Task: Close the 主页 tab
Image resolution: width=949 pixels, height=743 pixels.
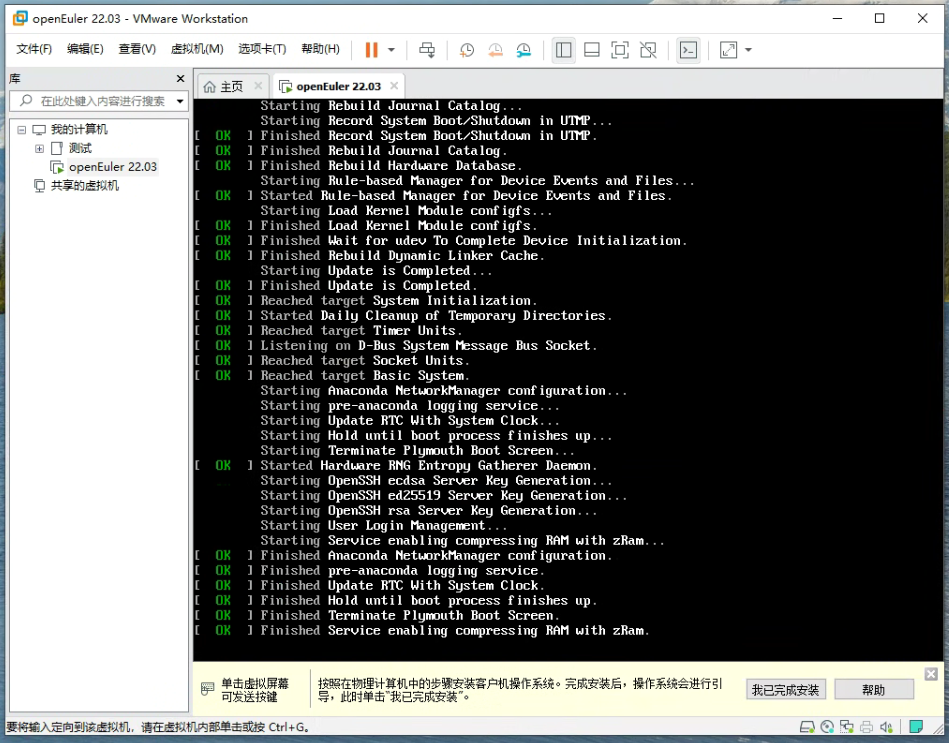Action: [x=258, y=86]
